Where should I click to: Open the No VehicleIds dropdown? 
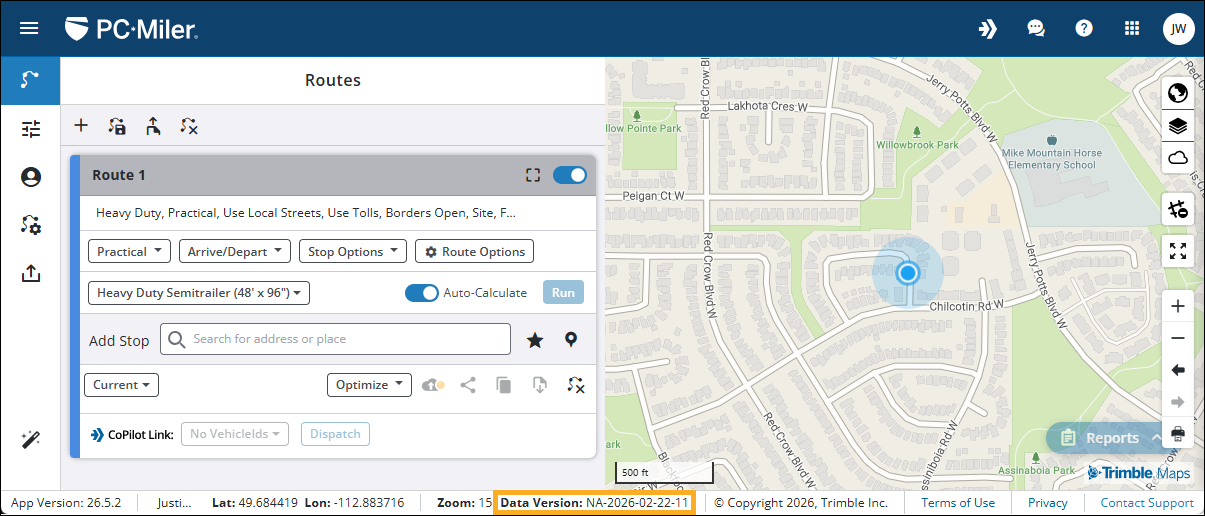235,434
